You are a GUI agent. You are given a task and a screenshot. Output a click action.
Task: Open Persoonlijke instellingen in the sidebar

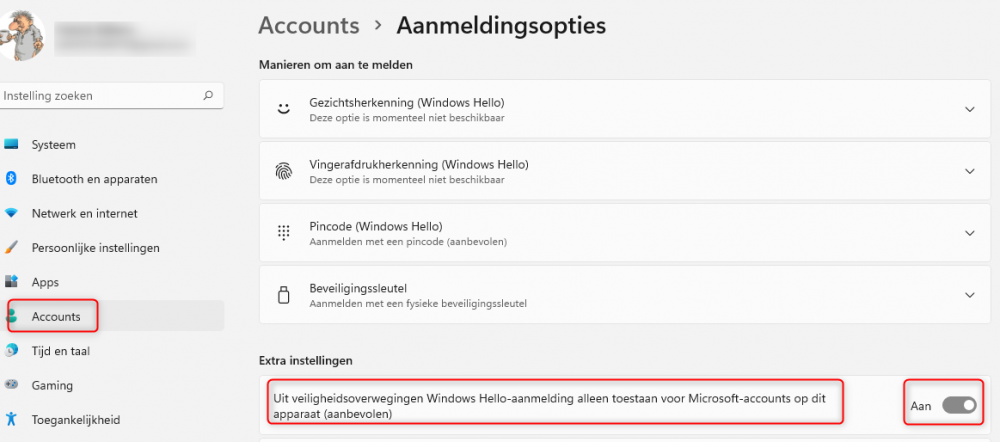point(95,248)
